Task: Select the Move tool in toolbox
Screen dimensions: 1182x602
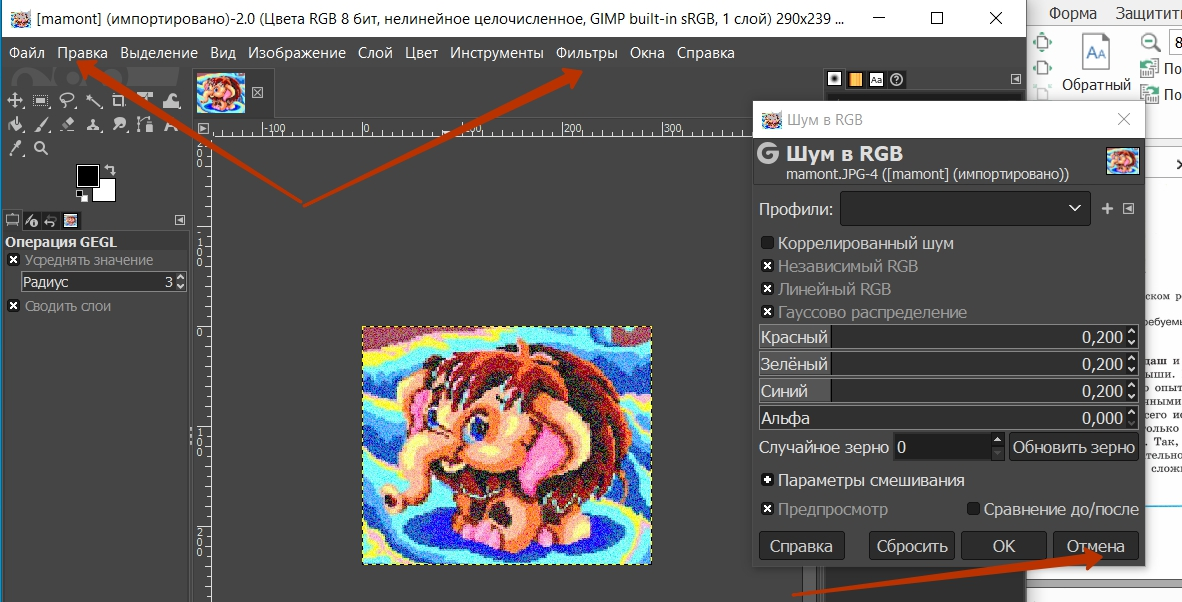Action: pos(15,99)
